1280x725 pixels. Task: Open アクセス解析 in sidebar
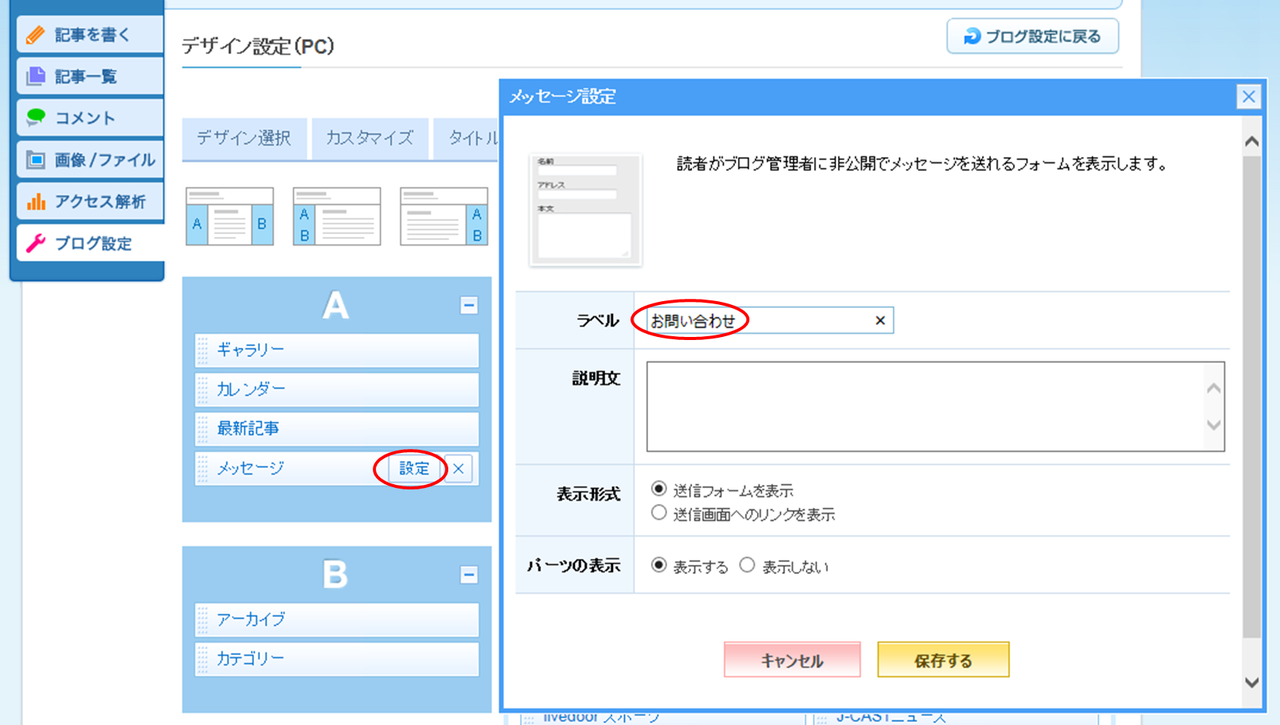(90, 201)
